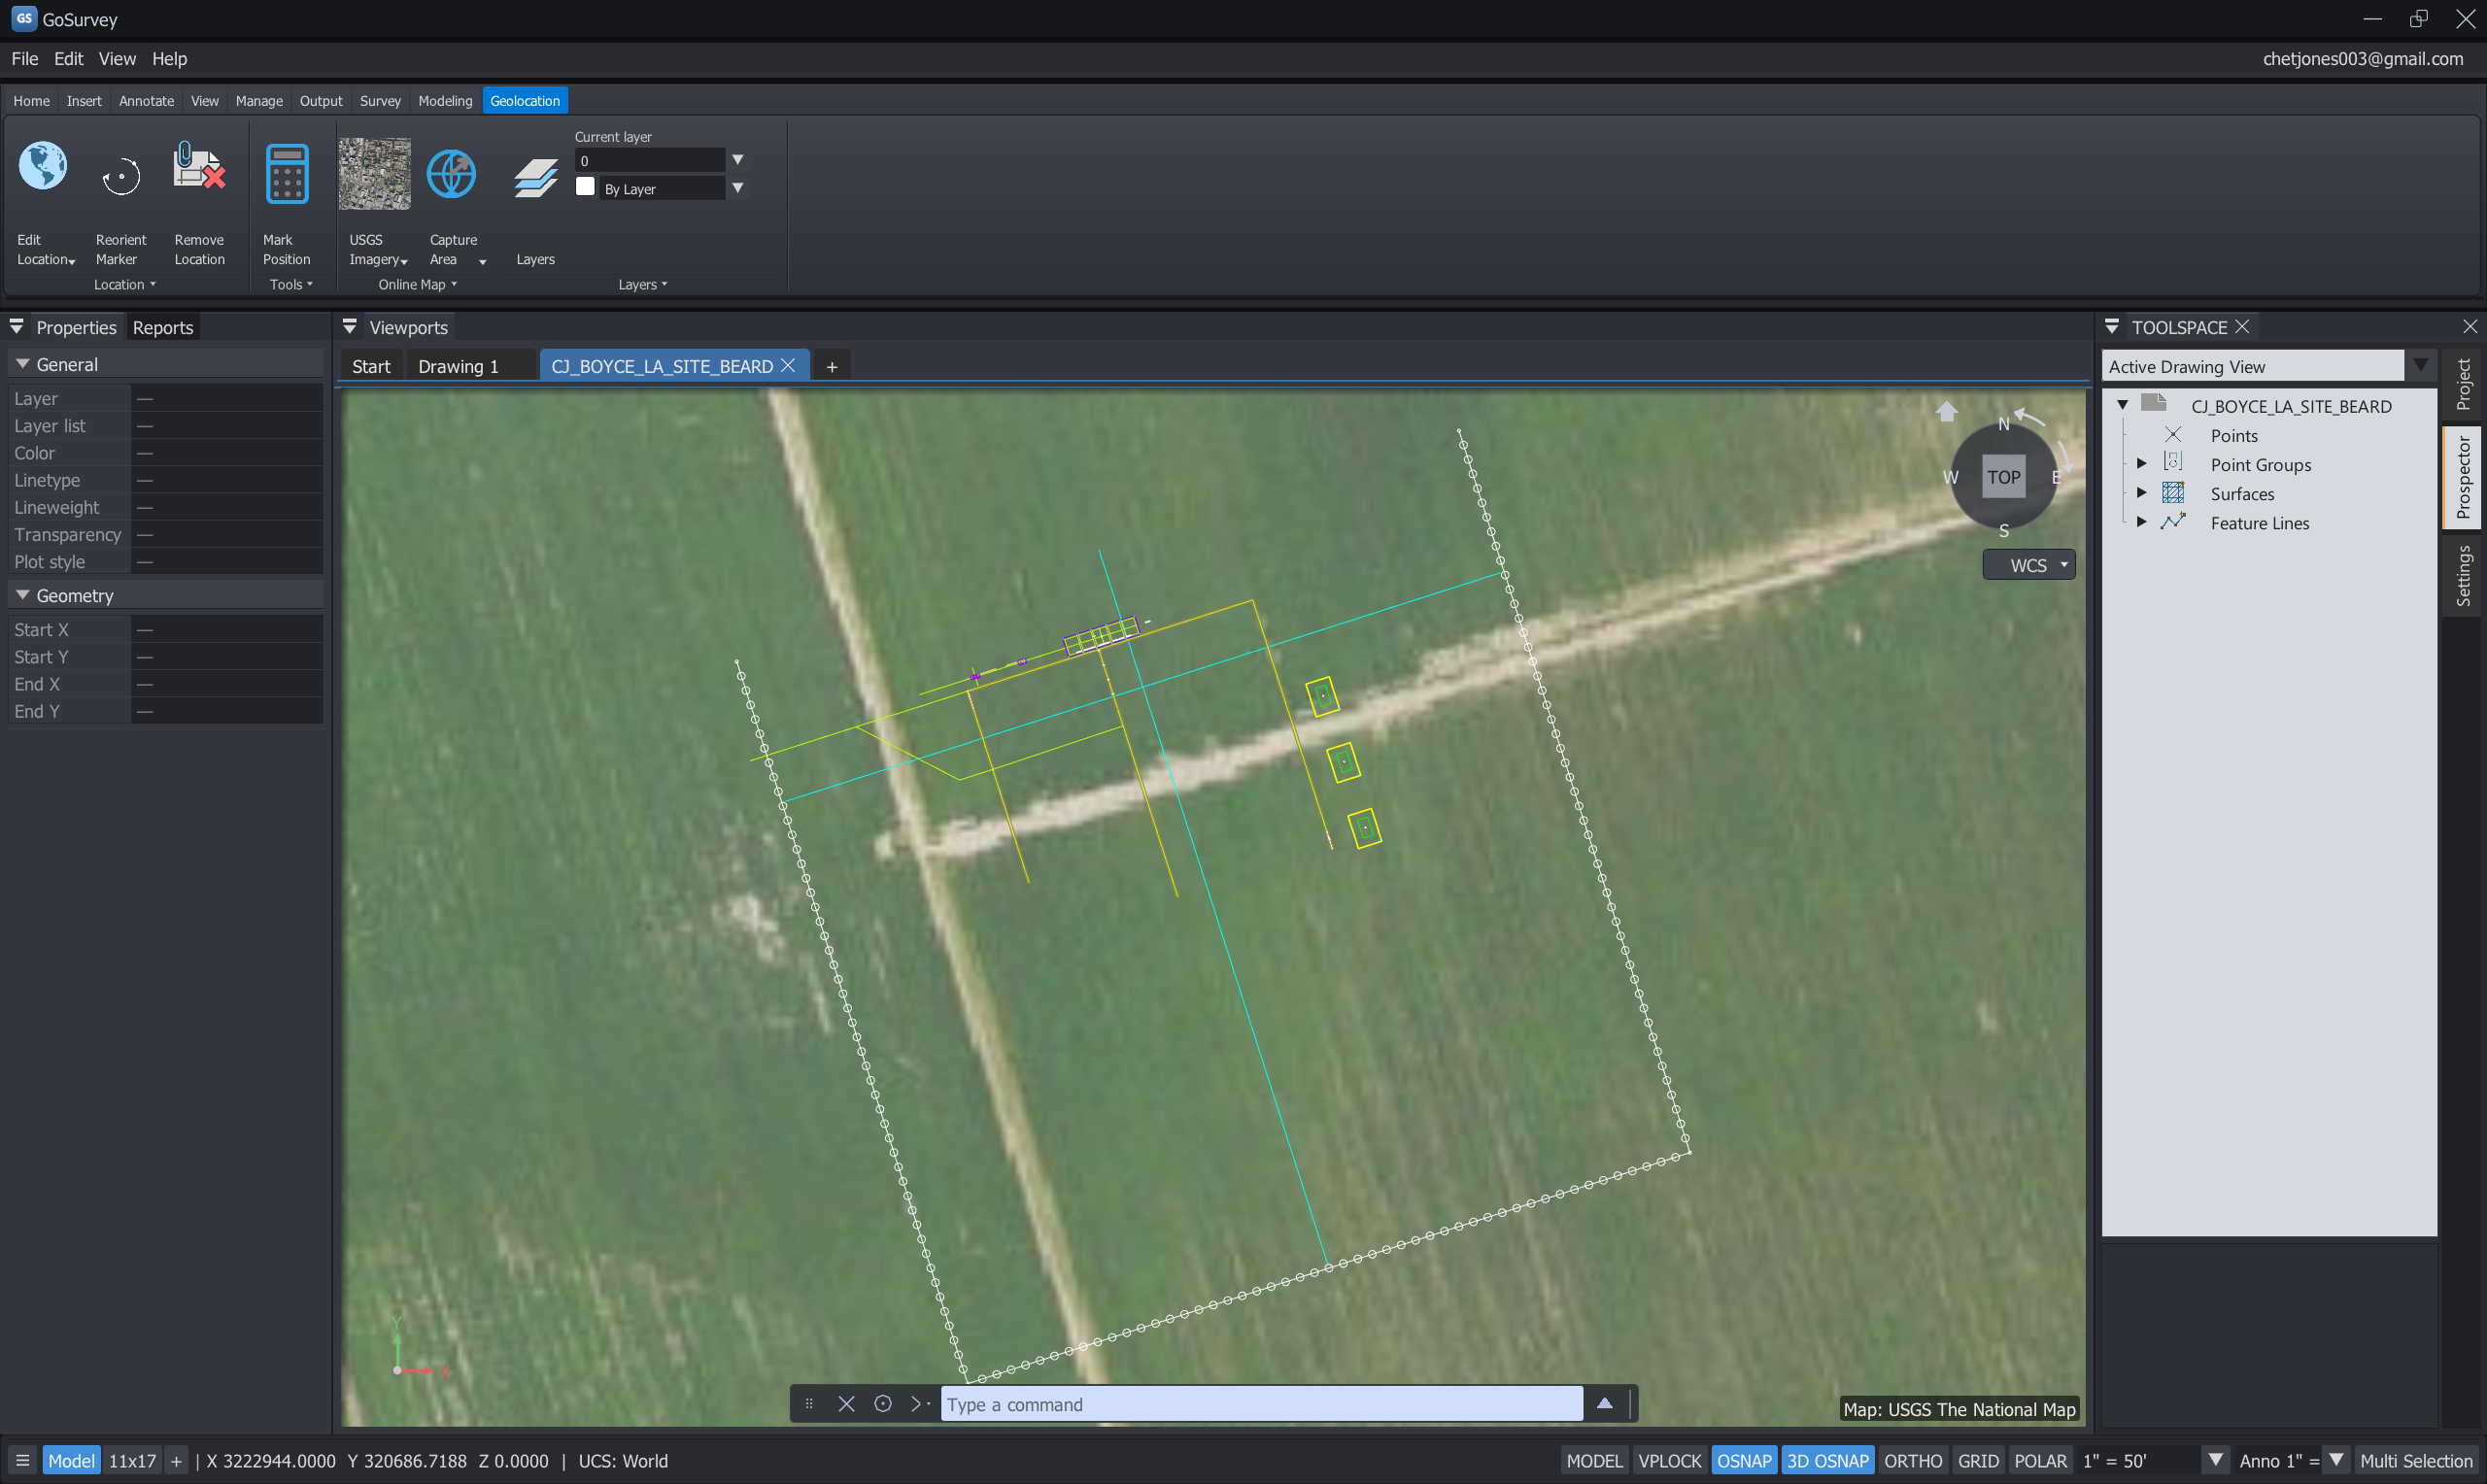Collapse the CJ_BOYCE_LA_SITE_BEARD tree node

tap(2122, 405)
